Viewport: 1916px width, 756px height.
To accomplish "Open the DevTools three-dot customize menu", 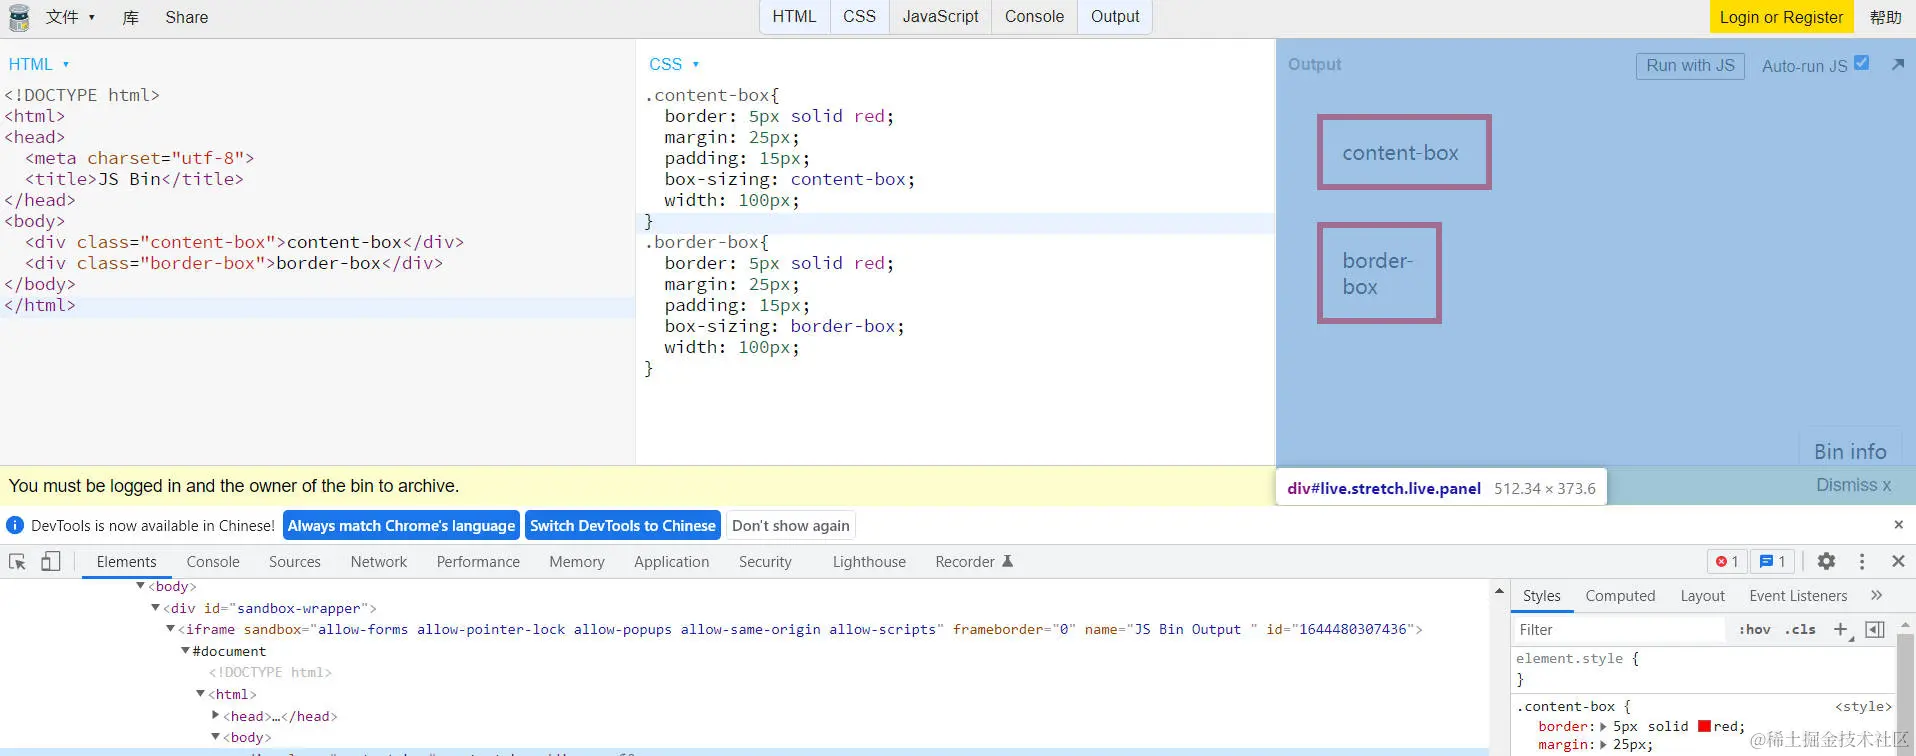I will 1862,561.
